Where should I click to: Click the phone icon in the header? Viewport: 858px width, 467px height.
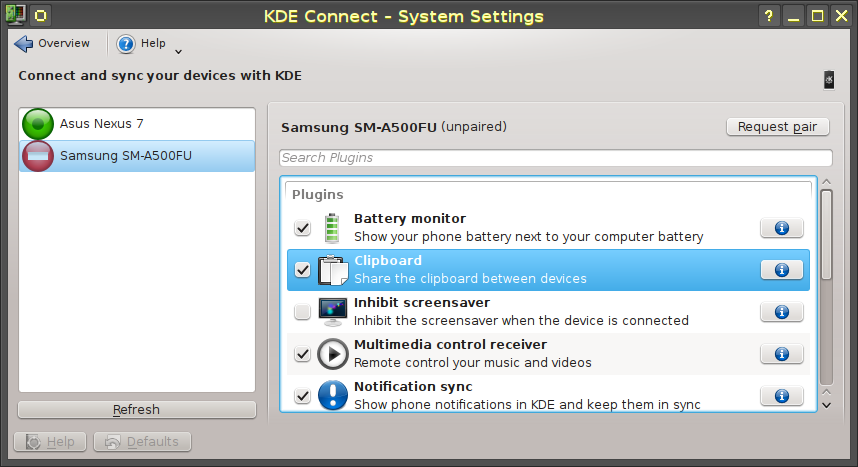(829, 80)
